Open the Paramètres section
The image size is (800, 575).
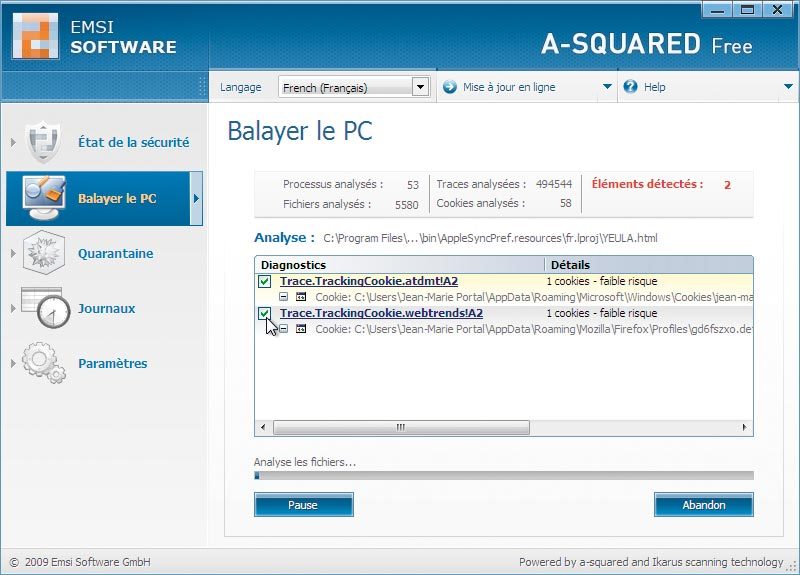pyautogui.click(x=113, y=363)
